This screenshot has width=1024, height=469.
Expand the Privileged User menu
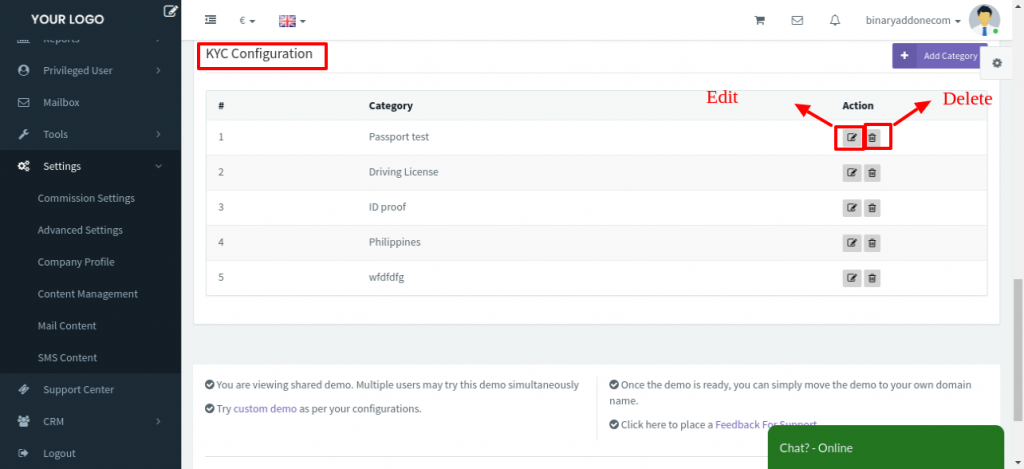91,71
